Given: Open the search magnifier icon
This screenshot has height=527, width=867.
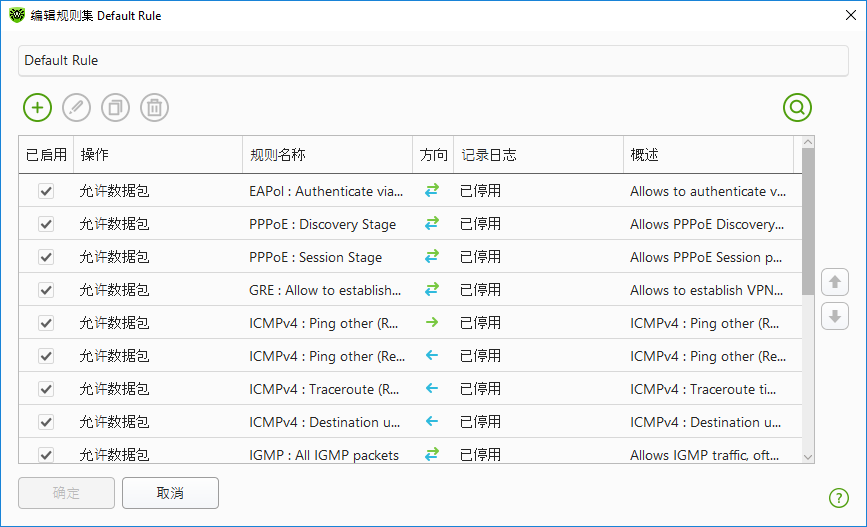Looking at the screenshot, I should coord(797,107).
